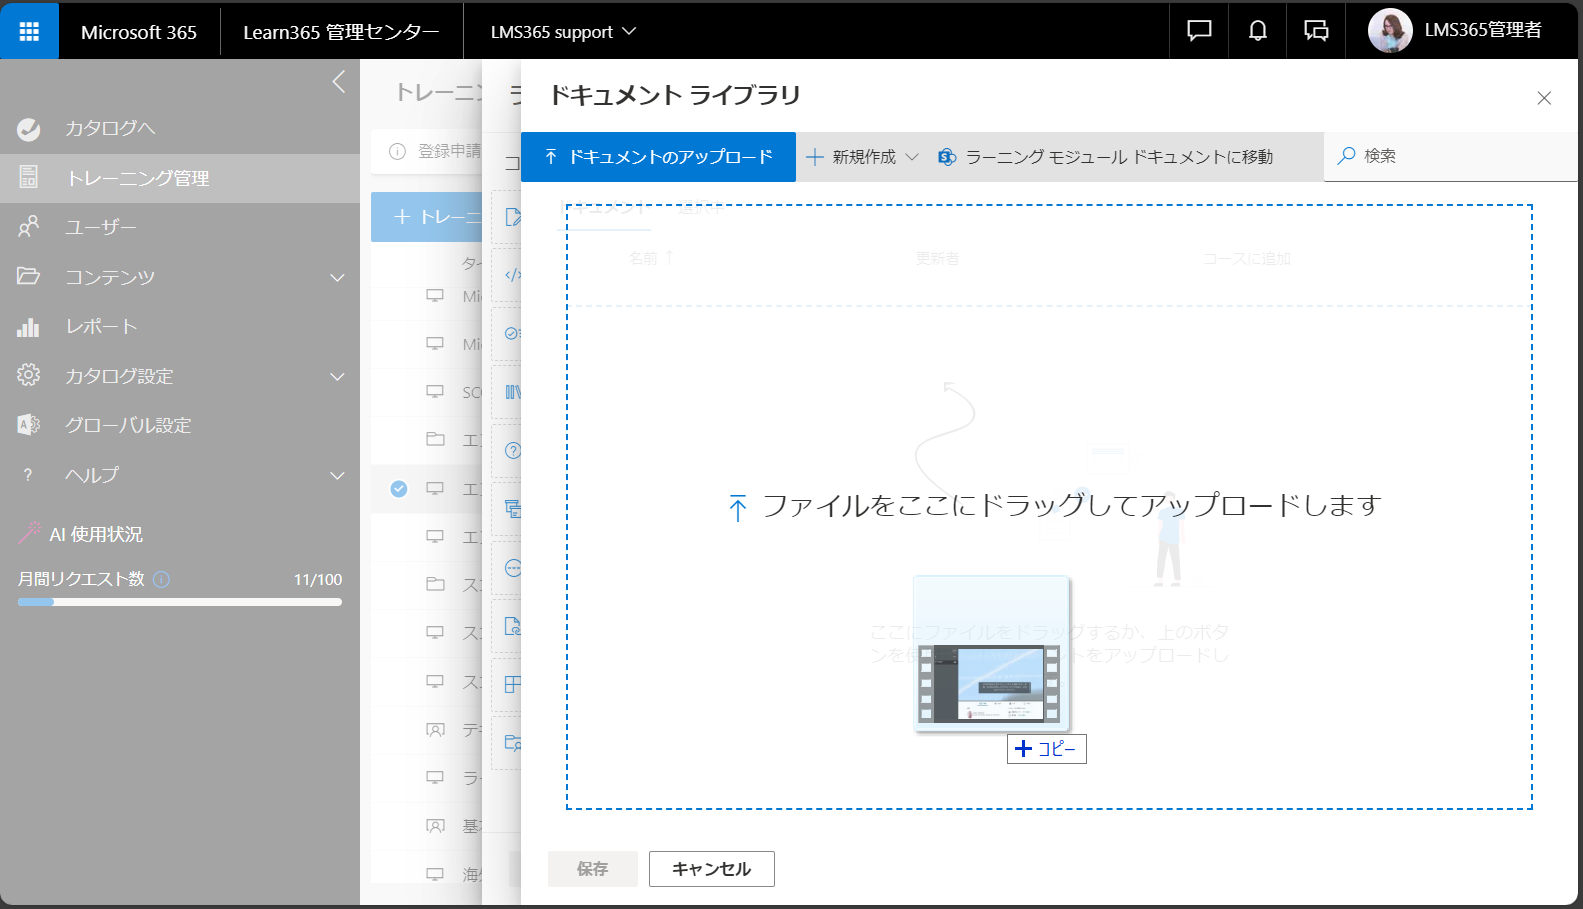This screenshot has width=1583, height=909.
Task: Collapse the left navigation sidebar
Action: click(338, 82)
